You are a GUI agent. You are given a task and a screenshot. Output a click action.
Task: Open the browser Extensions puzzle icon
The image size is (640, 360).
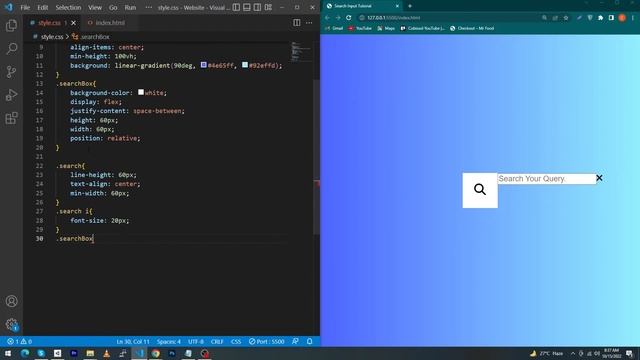click(x=600, y=18)
